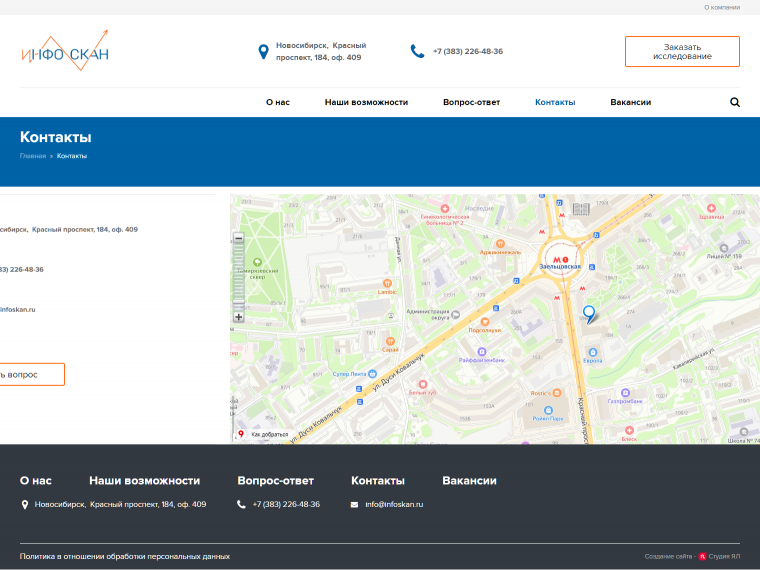Click the Аджикинежаль restaurant icon on map
760x570 pixels.
click(x=500, y=243)
